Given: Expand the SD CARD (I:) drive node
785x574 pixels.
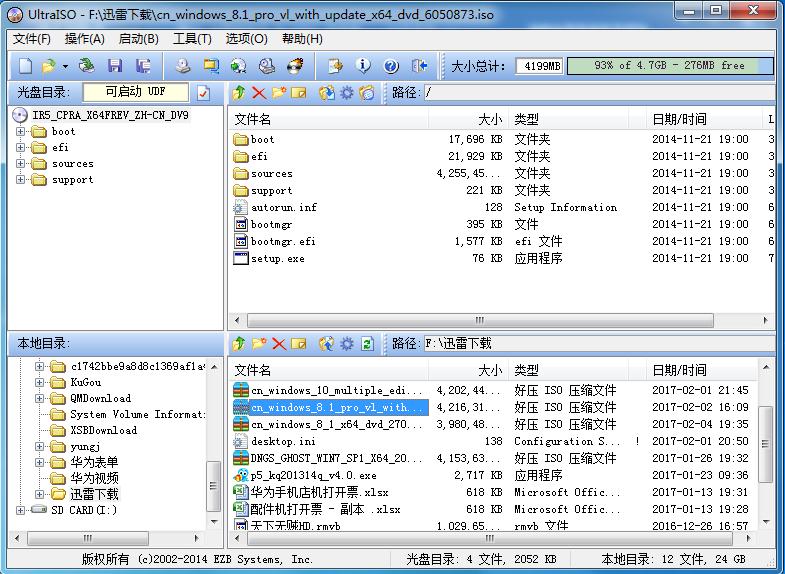Looking at the screenshot, I should (20, 510).
